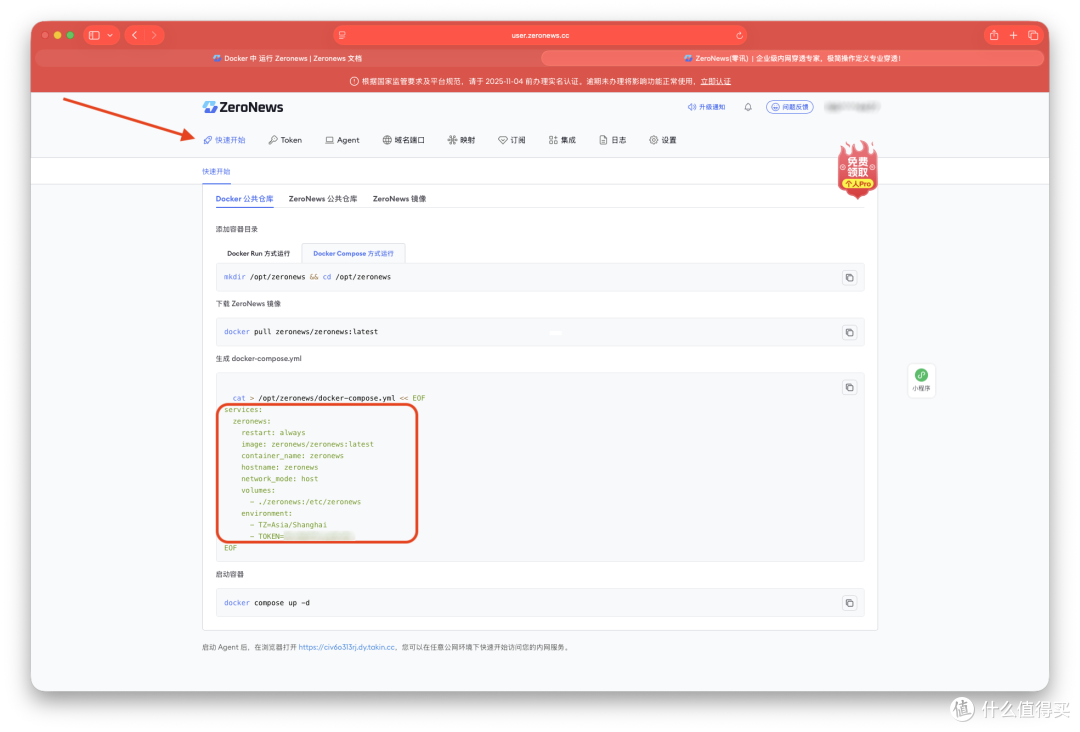Expand the sidebar tab group dropdown
Screen dimensions: 1080x732
pyautogui.click(x=110, y=35)
